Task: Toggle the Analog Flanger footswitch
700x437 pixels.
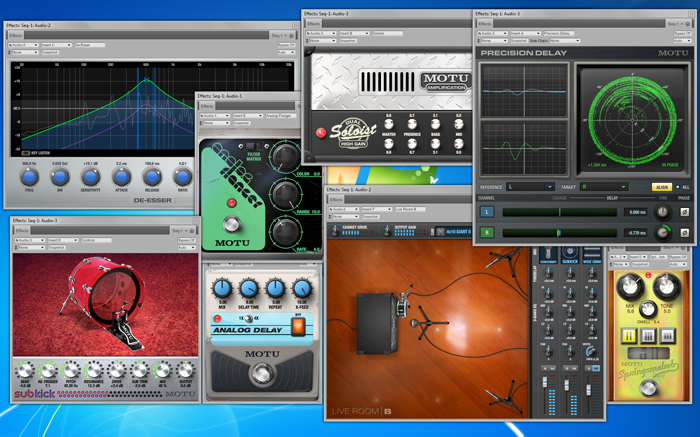Action: pos(232,224)
